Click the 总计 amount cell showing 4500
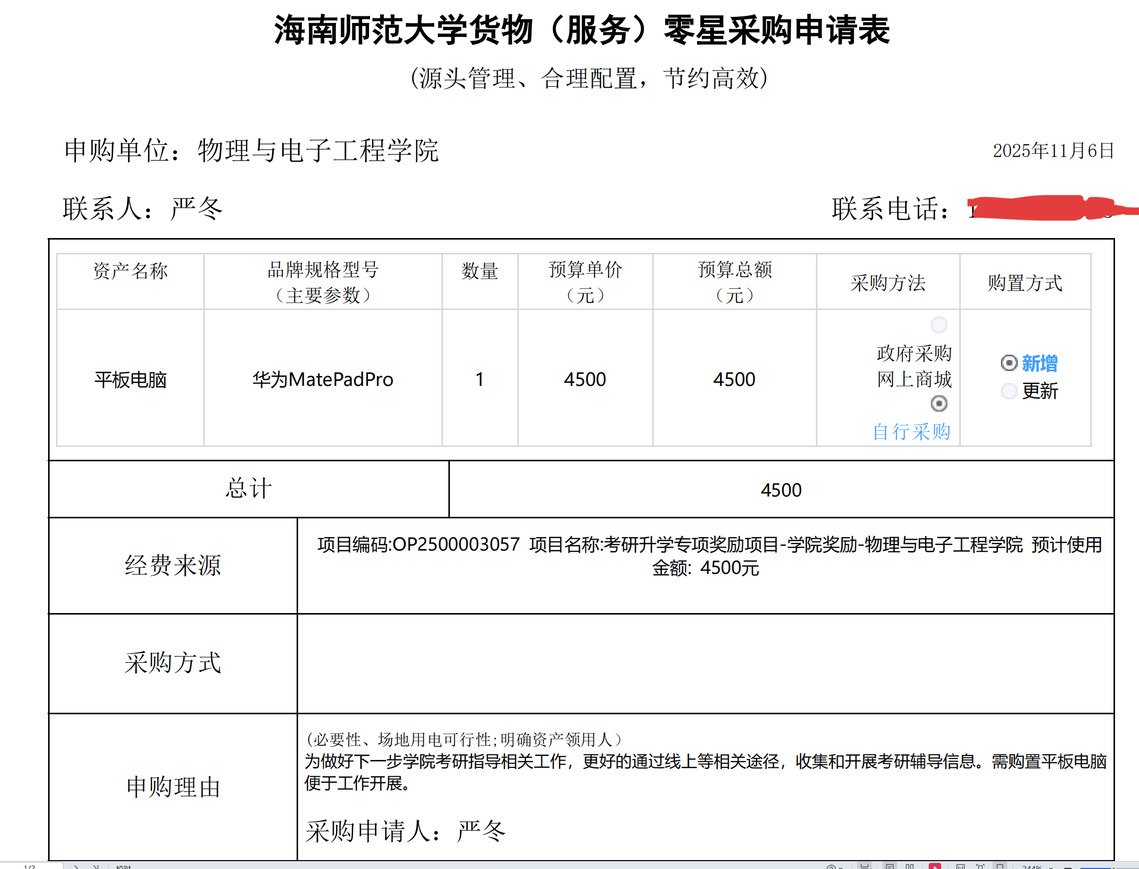The image size is (1139, 869). coord(780,490)
